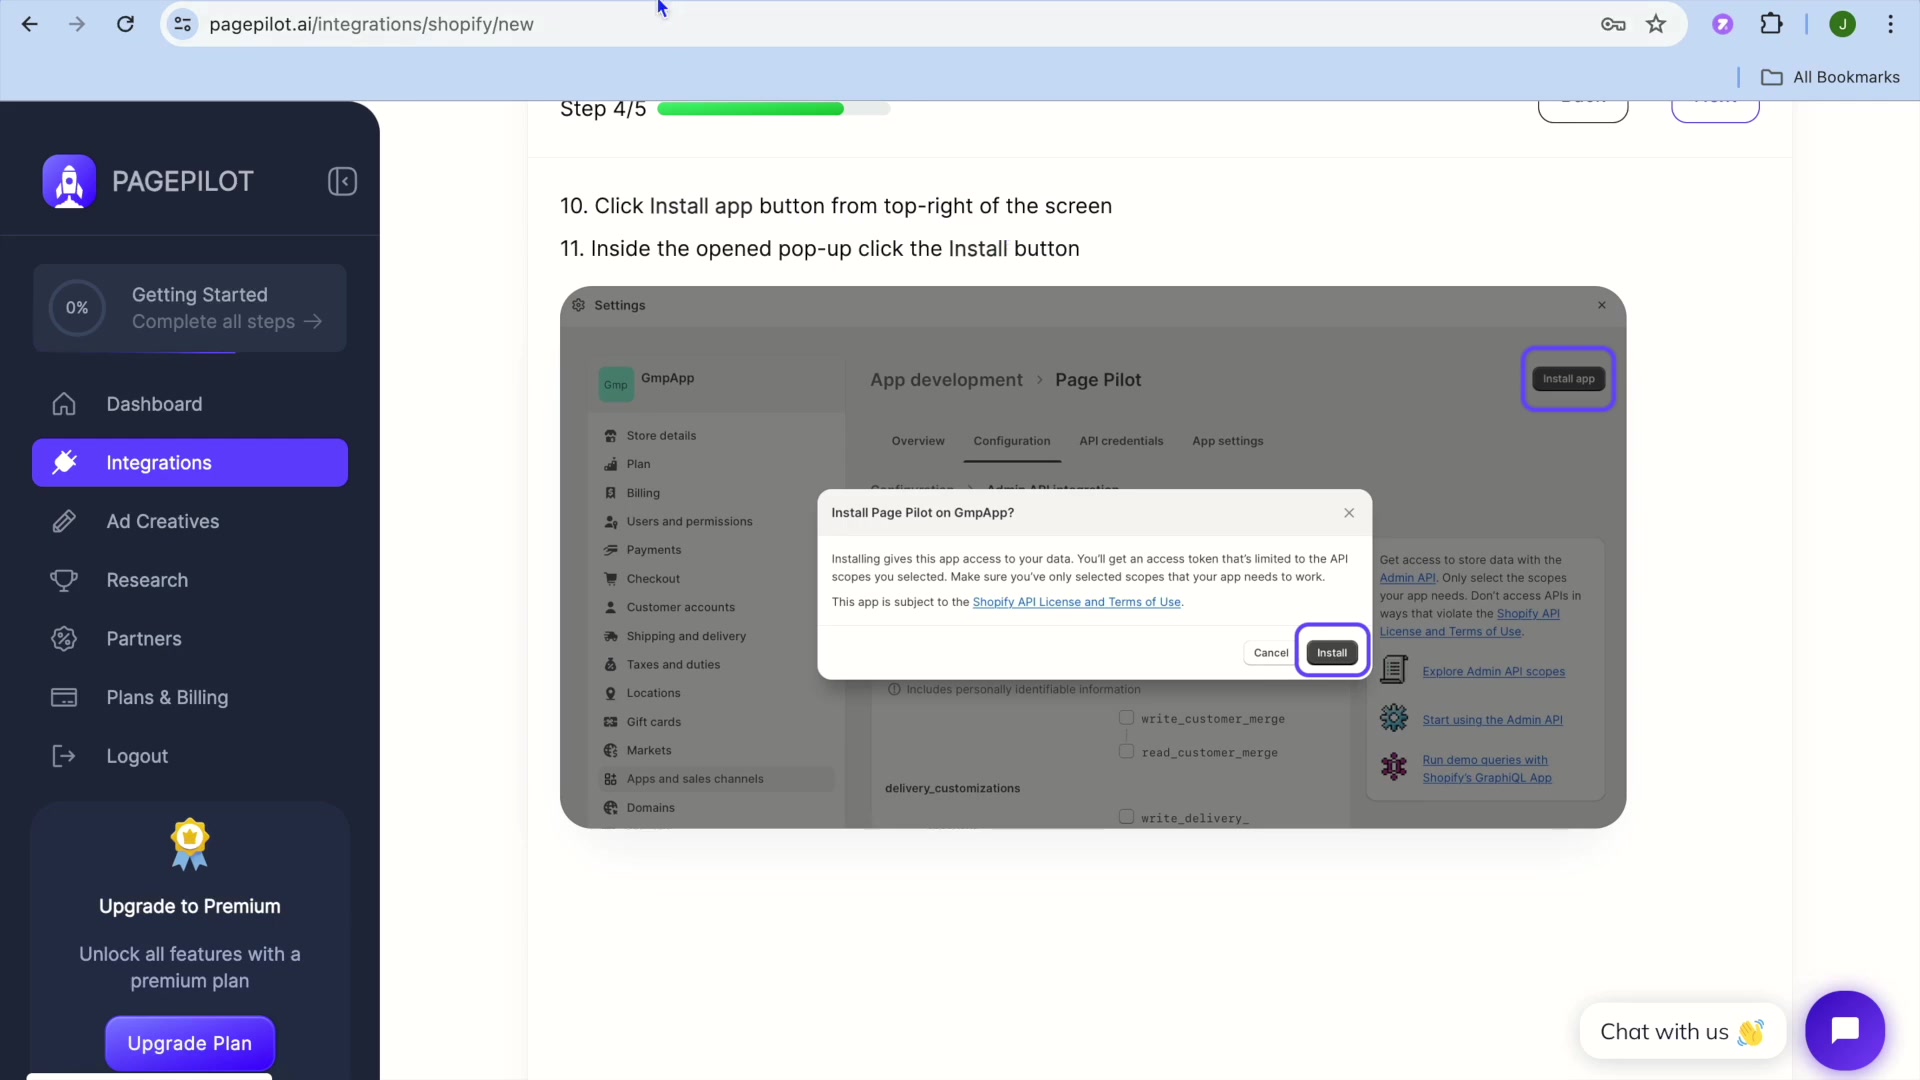This screenshot has width=1920, height=1080.
Task: Open the Research trophy icon
Action: coord(64,580)
